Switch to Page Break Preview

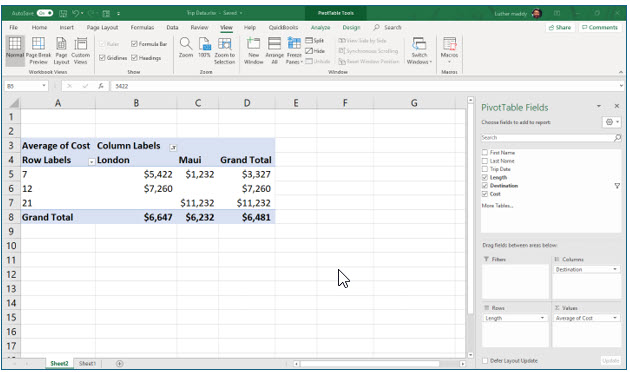pos(38,51)
